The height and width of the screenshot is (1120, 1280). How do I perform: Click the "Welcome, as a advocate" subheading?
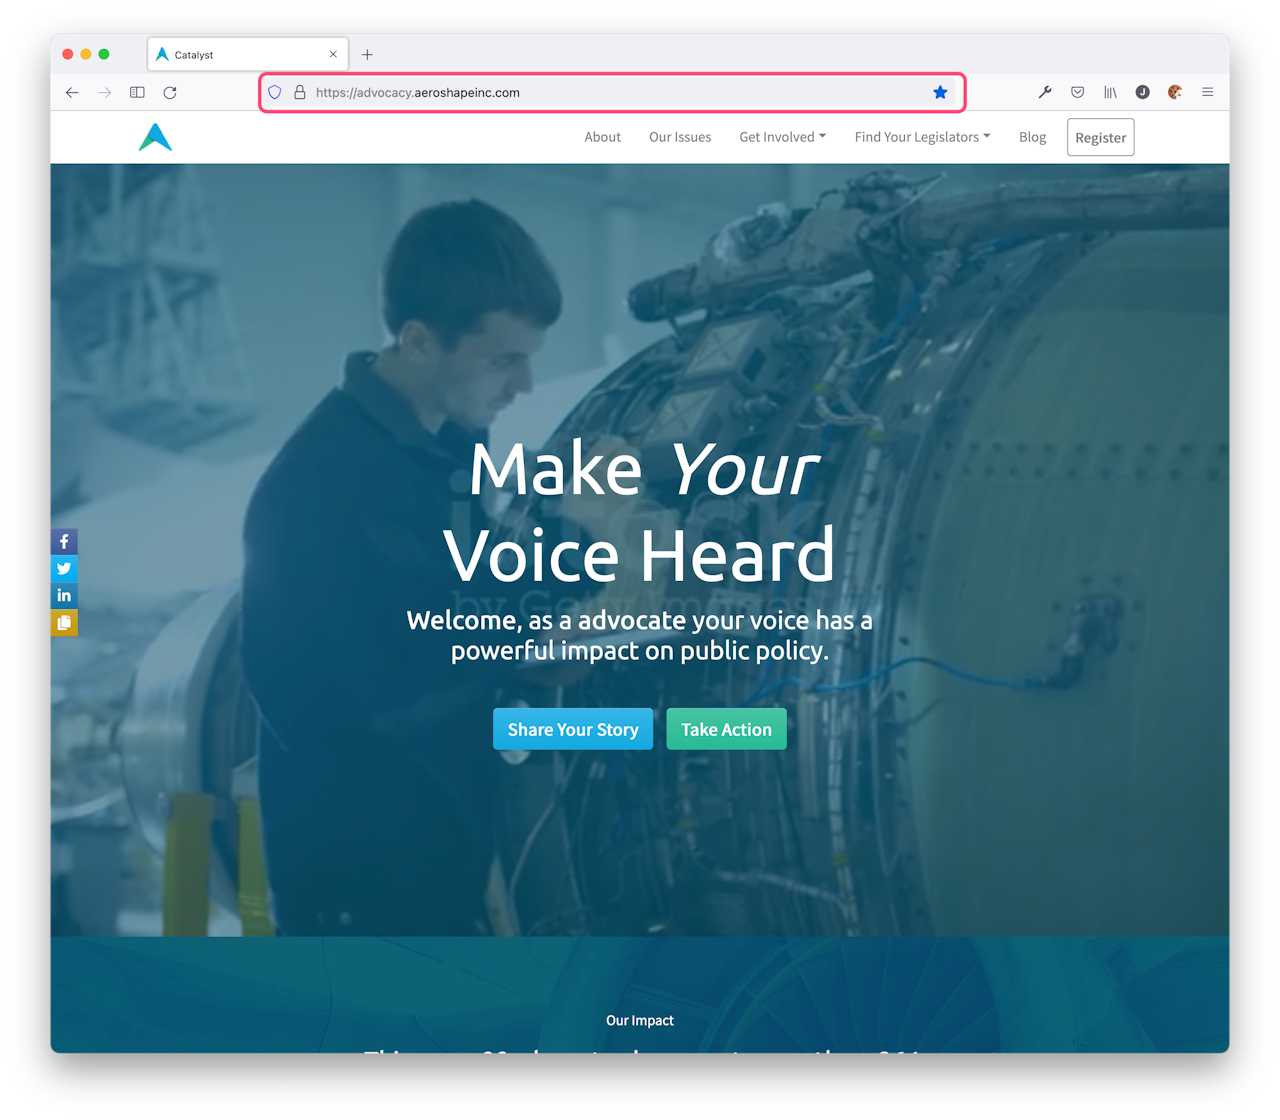tap(640, 635)
